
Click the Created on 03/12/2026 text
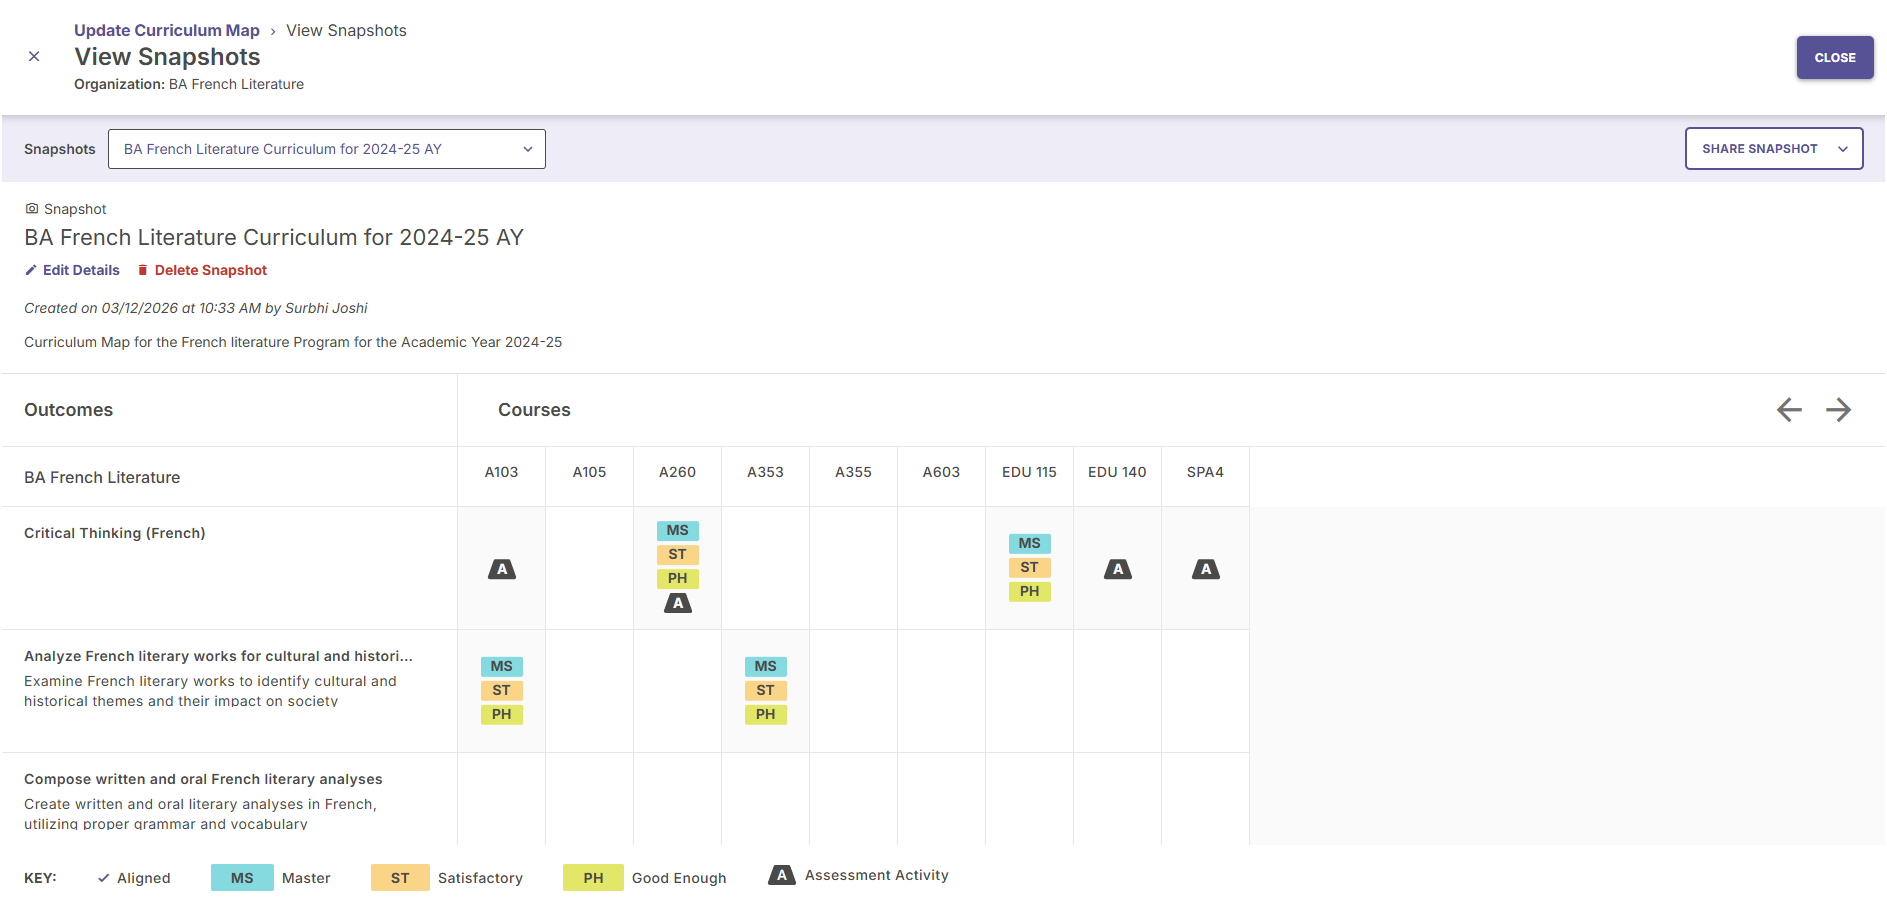click(x=196, y=309)
